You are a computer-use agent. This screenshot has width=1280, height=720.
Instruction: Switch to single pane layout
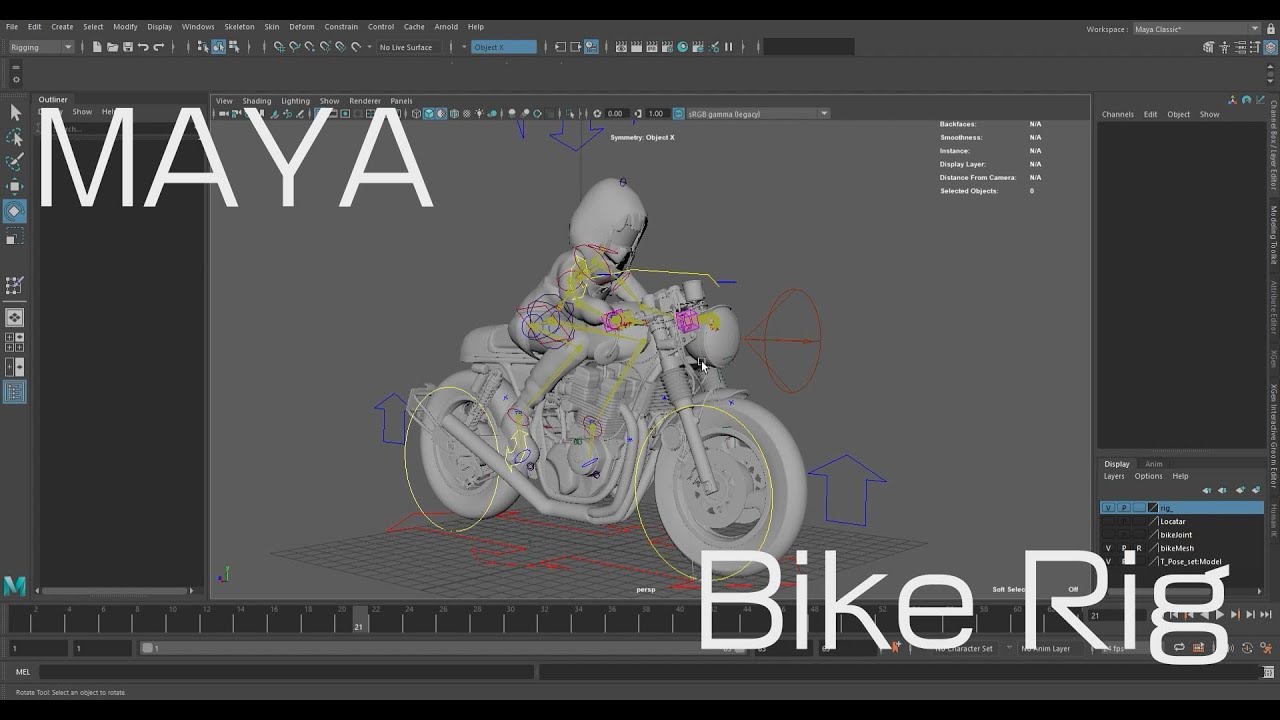click(x=15, y=318)
